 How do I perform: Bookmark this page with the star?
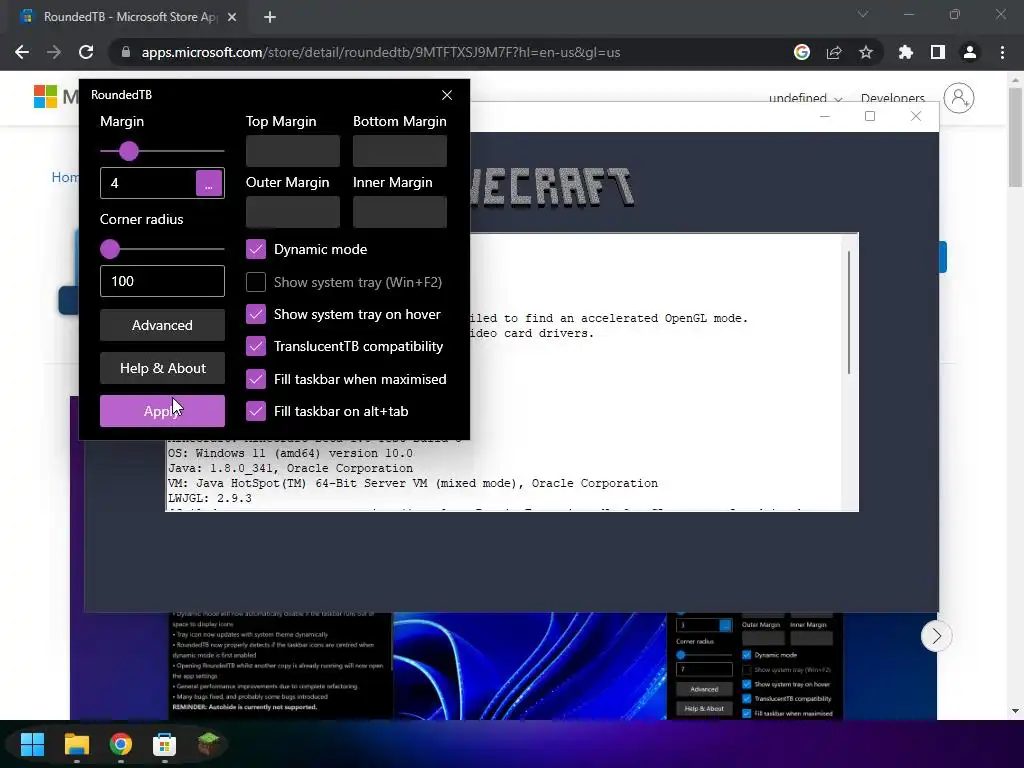(866, 52)
